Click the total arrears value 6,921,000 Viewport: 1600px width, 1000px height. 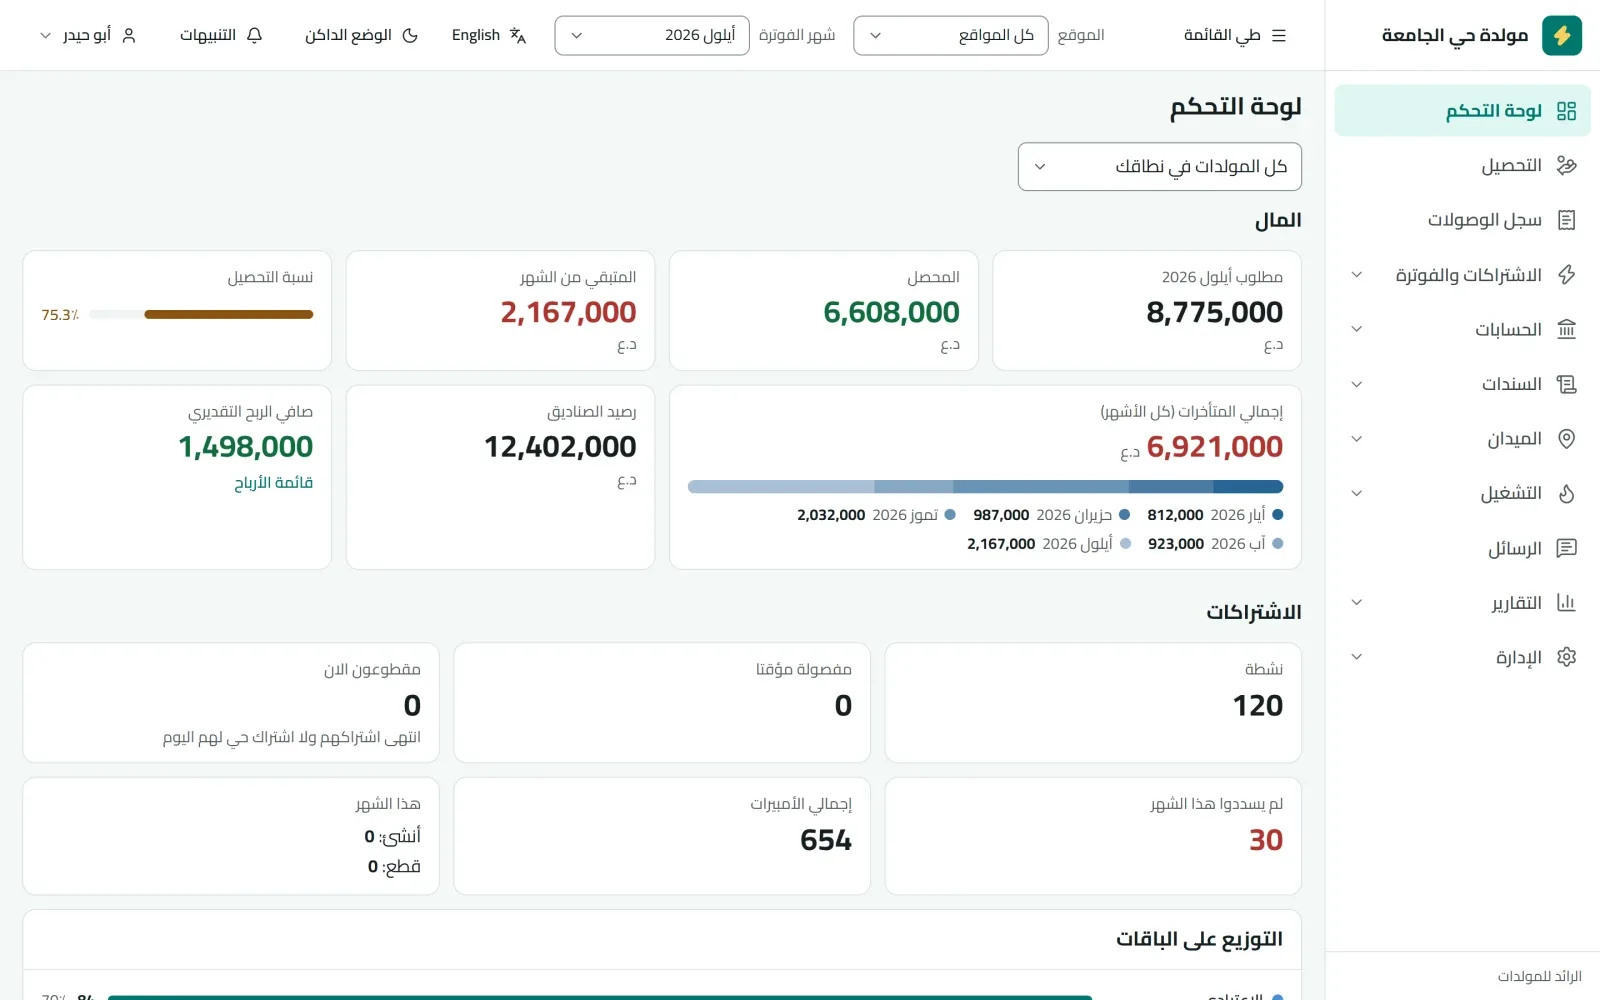(1214, 447)
